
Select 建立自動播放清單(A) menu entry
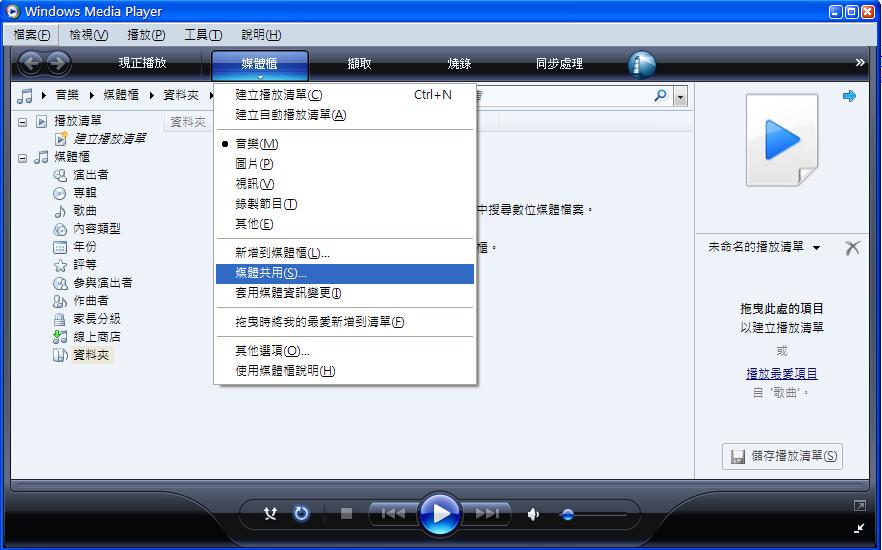pos(345,115)
